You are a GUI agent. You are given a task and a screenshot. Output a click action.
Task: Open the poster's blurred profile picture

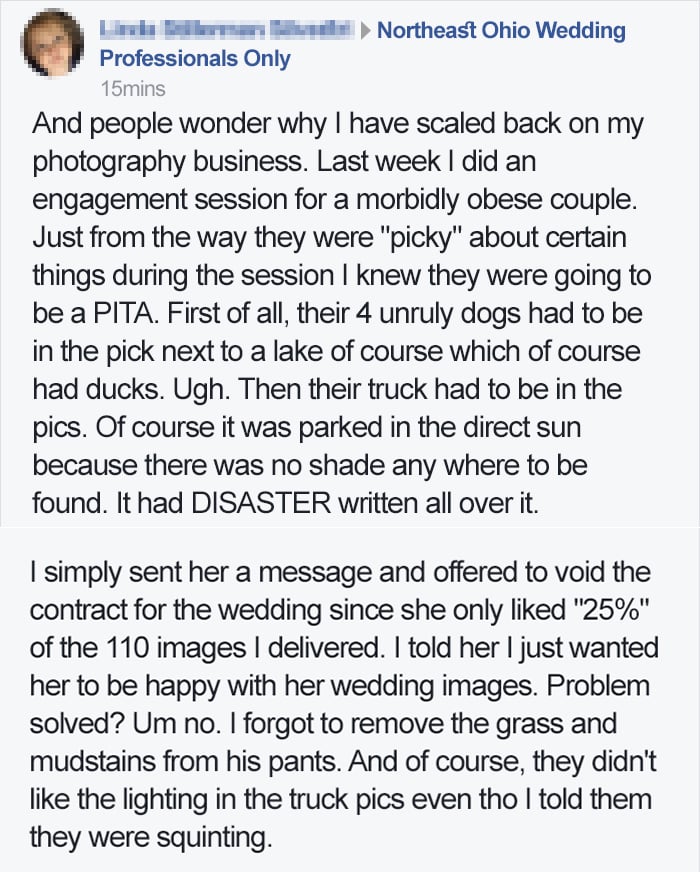click(x=52, y=44)
